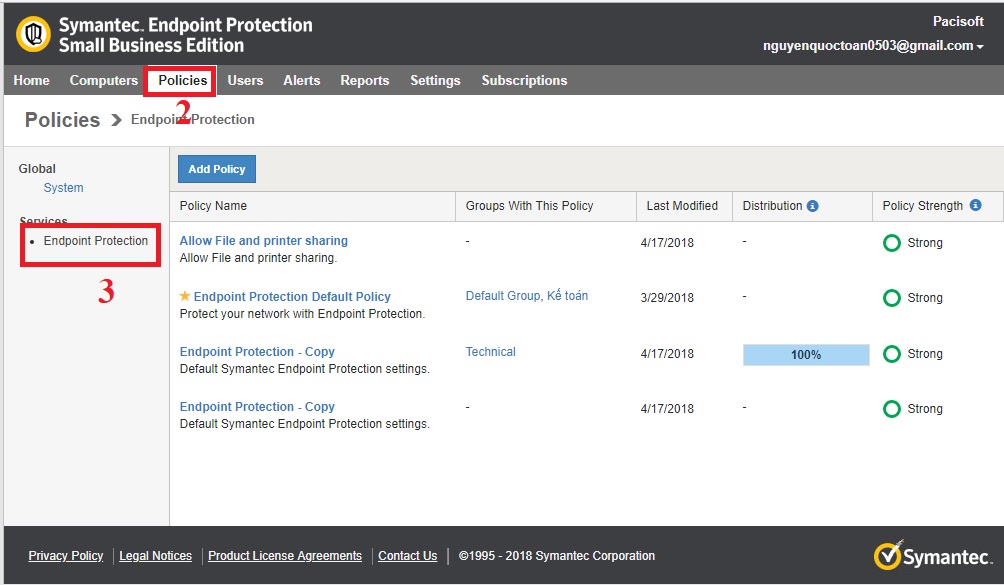Click the 100% distribution progress bar

(806, 355)
